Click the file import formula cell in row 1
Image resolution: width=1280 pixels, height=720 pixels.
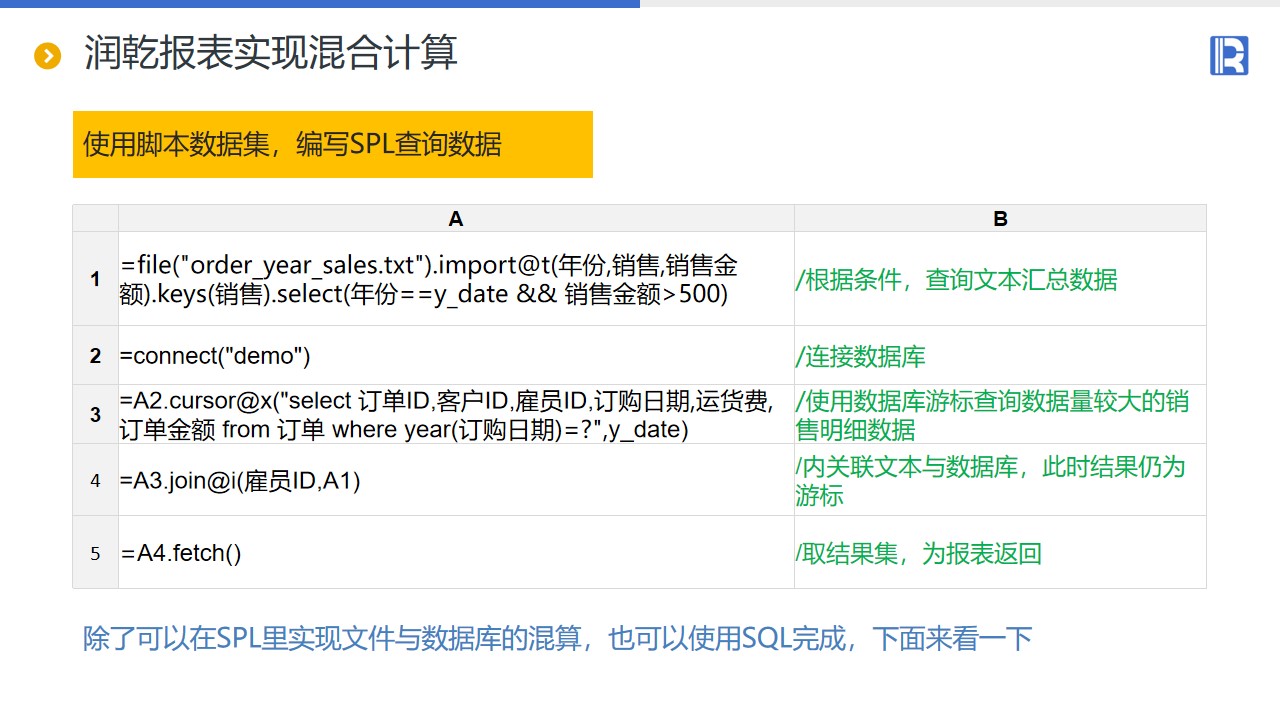pyautogui.click(x=430, y=280)
